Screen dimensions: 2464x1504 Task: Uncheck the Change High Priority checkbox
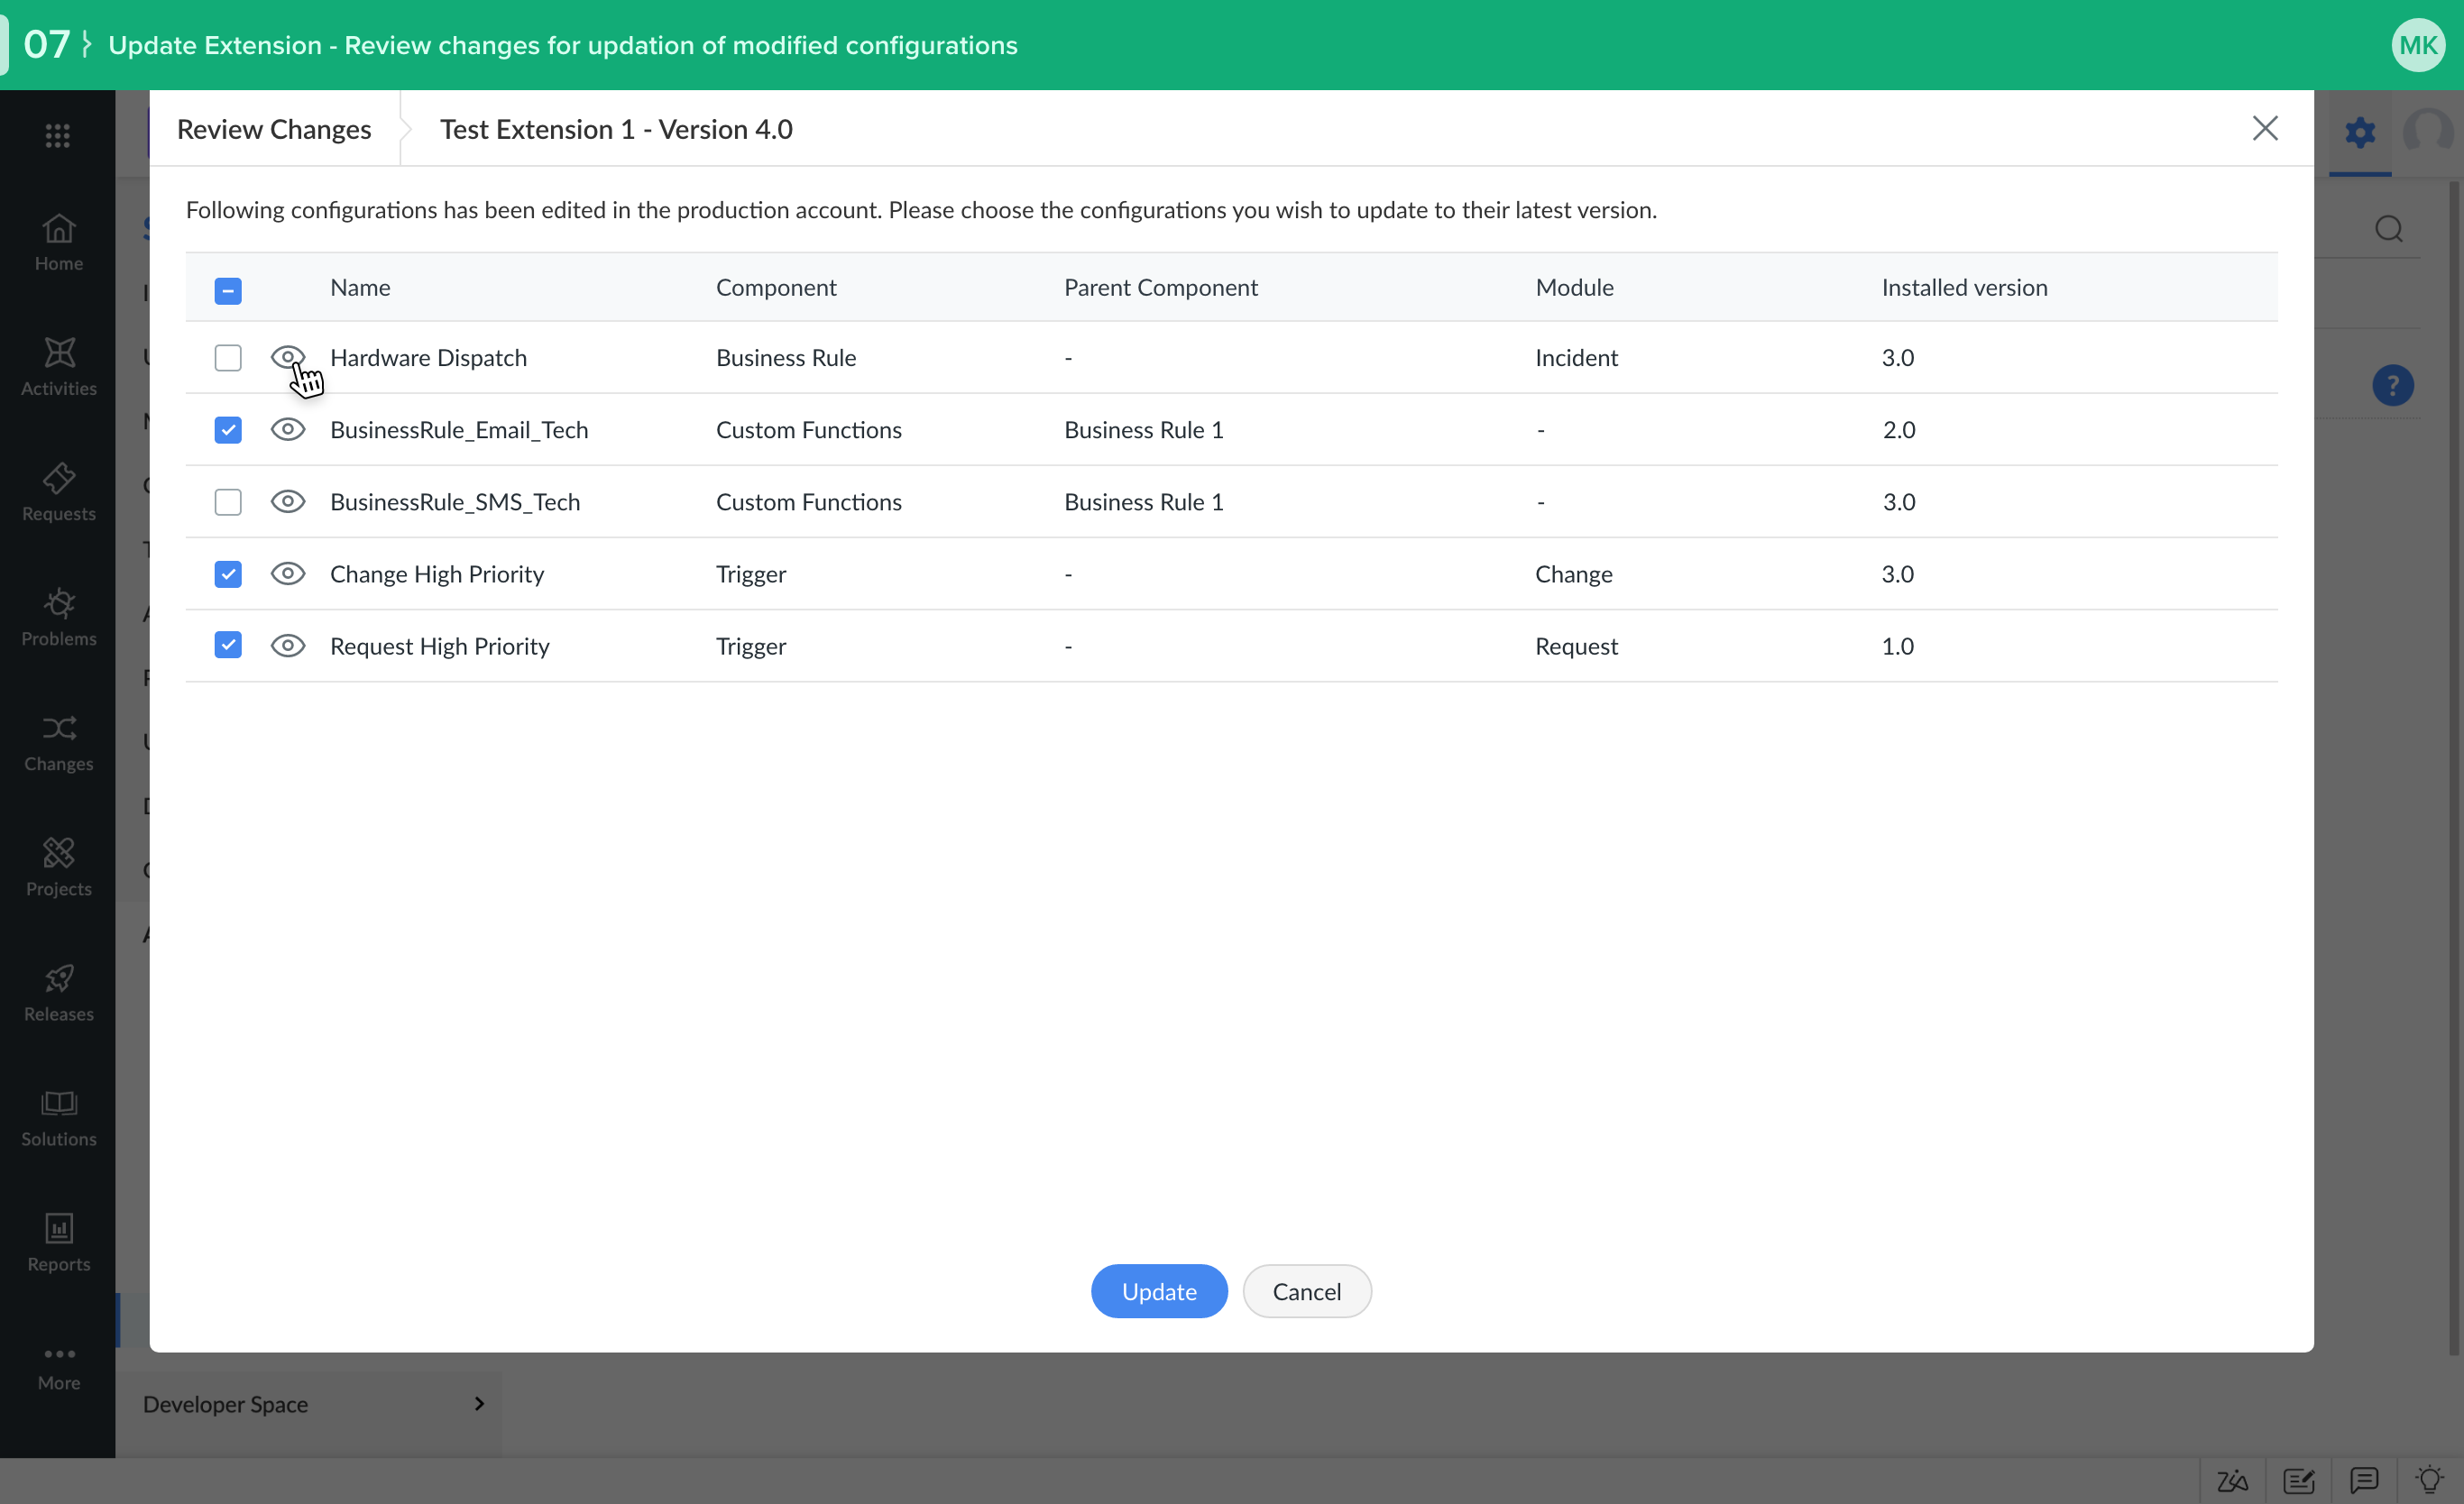228,573
